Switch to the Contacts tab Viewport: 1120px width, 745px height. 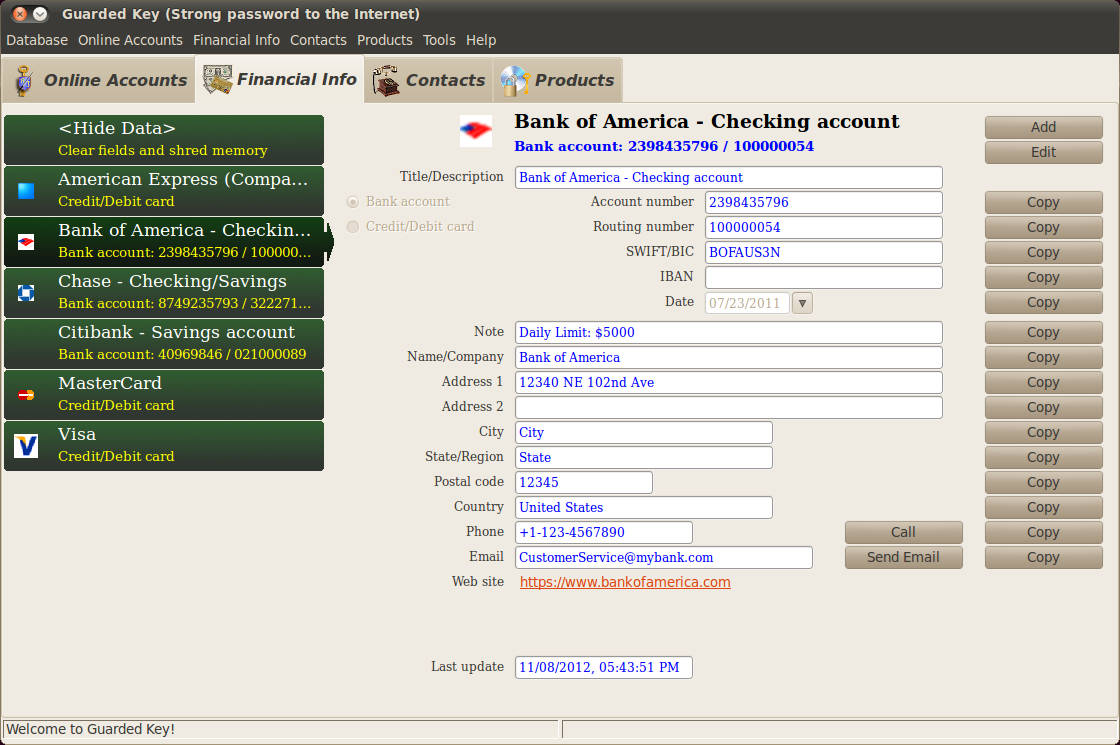[429, 80]
